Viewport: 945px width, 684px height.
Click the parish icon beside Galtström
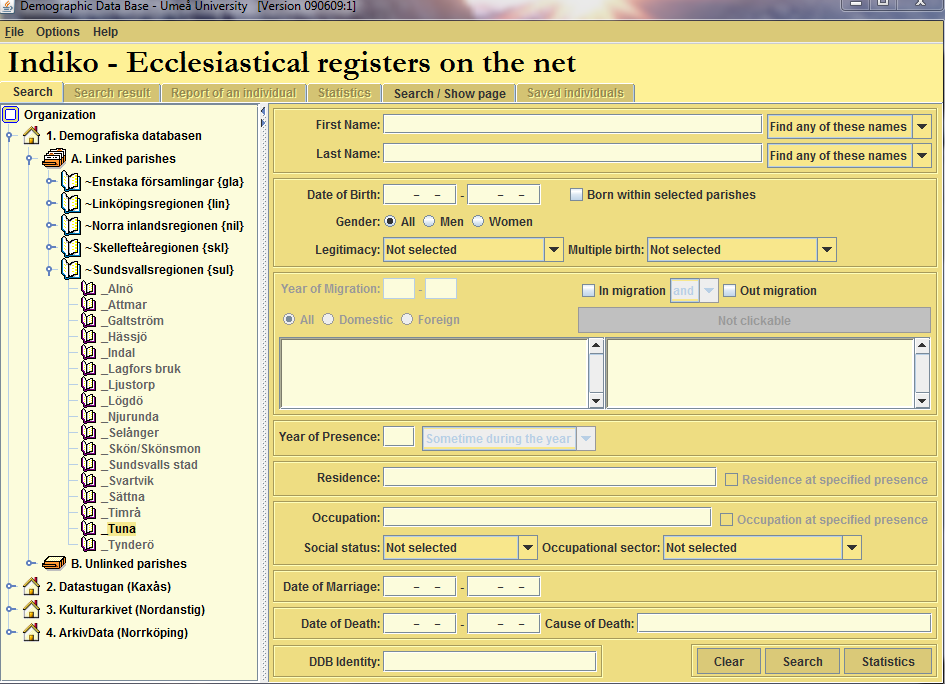89,321
